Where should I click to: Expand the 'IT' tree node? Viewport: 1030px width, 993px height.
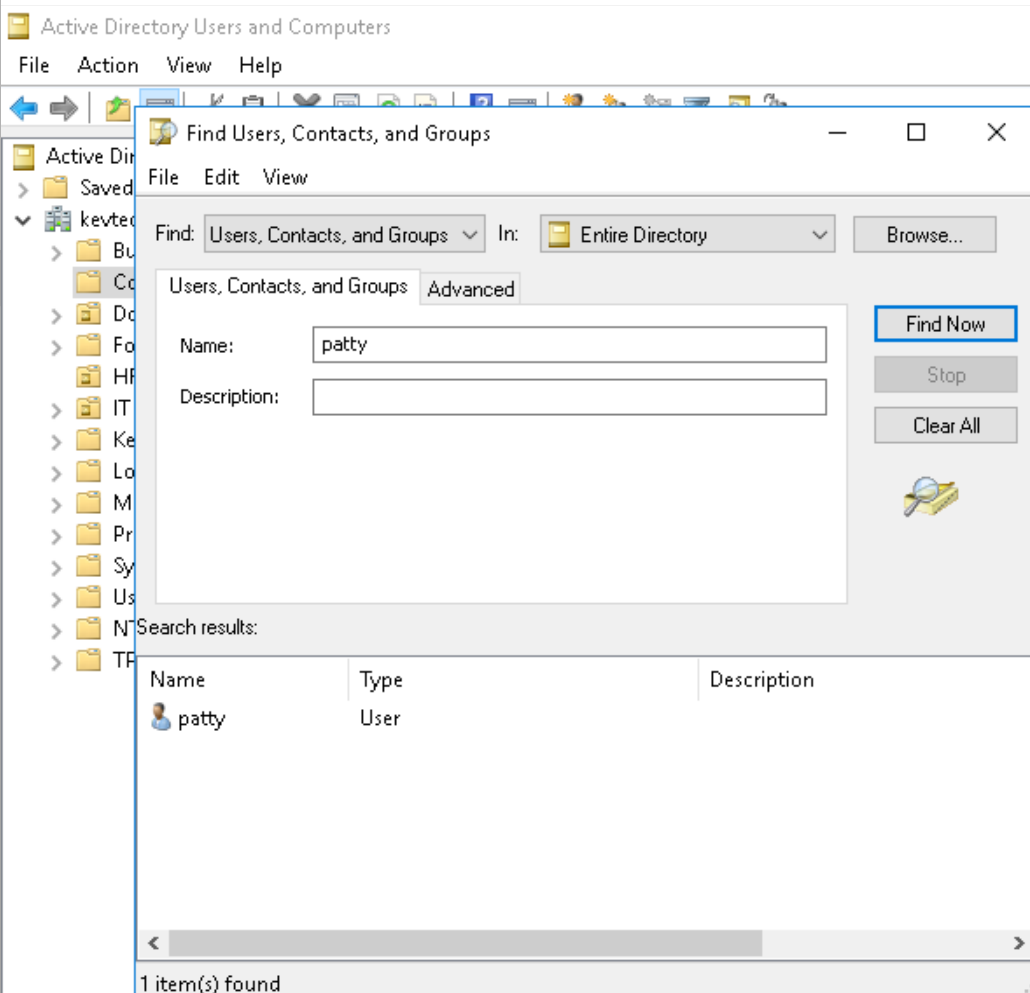pyautogui.click(x=56, y=410)
